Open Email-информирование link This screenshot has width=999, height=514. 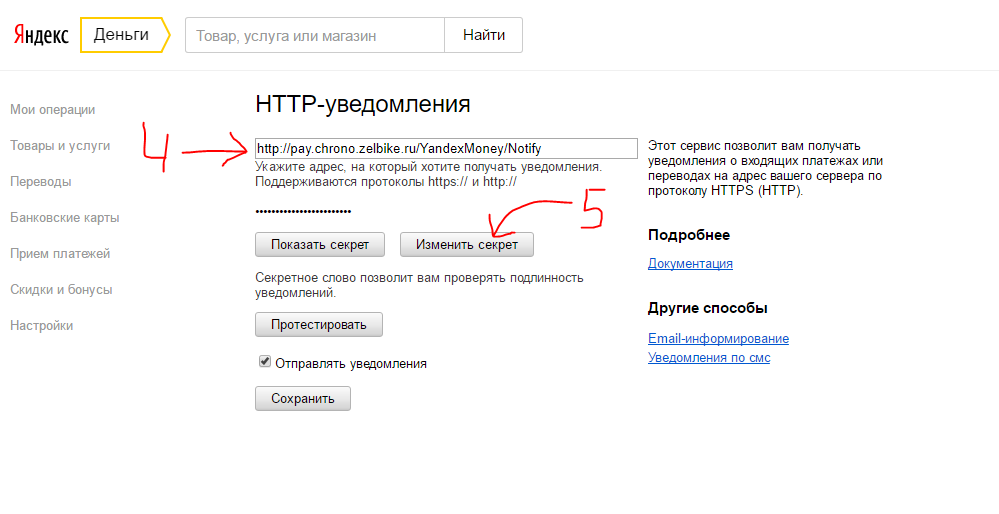click(x=718, y=339)
